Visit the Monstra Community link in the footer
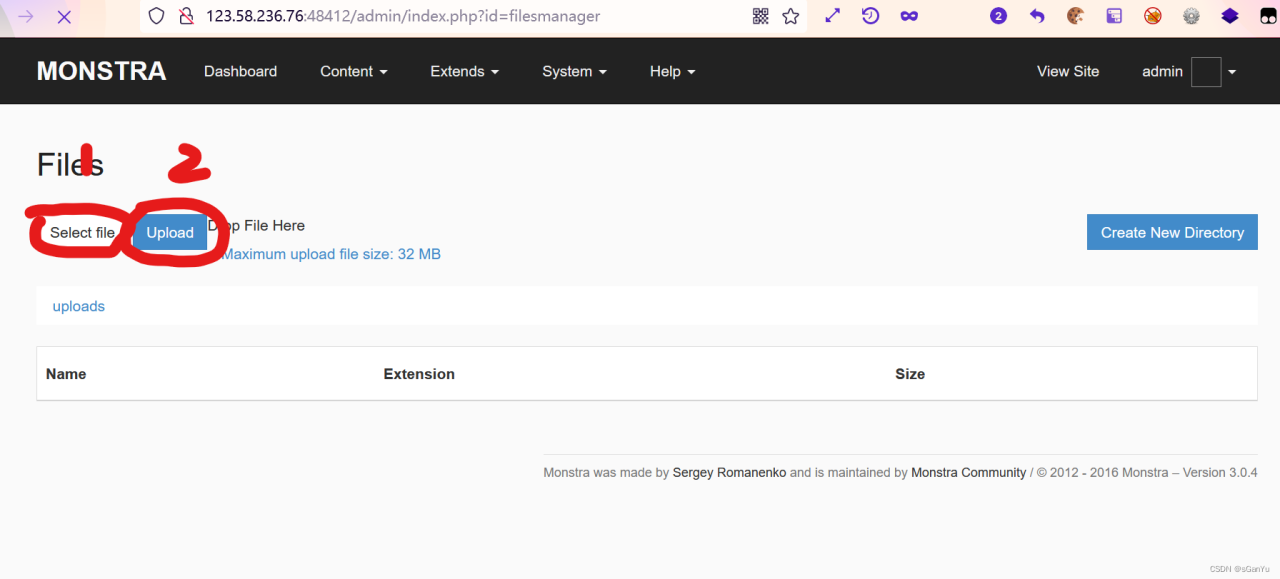1280x579 pixels. point(968,472)
